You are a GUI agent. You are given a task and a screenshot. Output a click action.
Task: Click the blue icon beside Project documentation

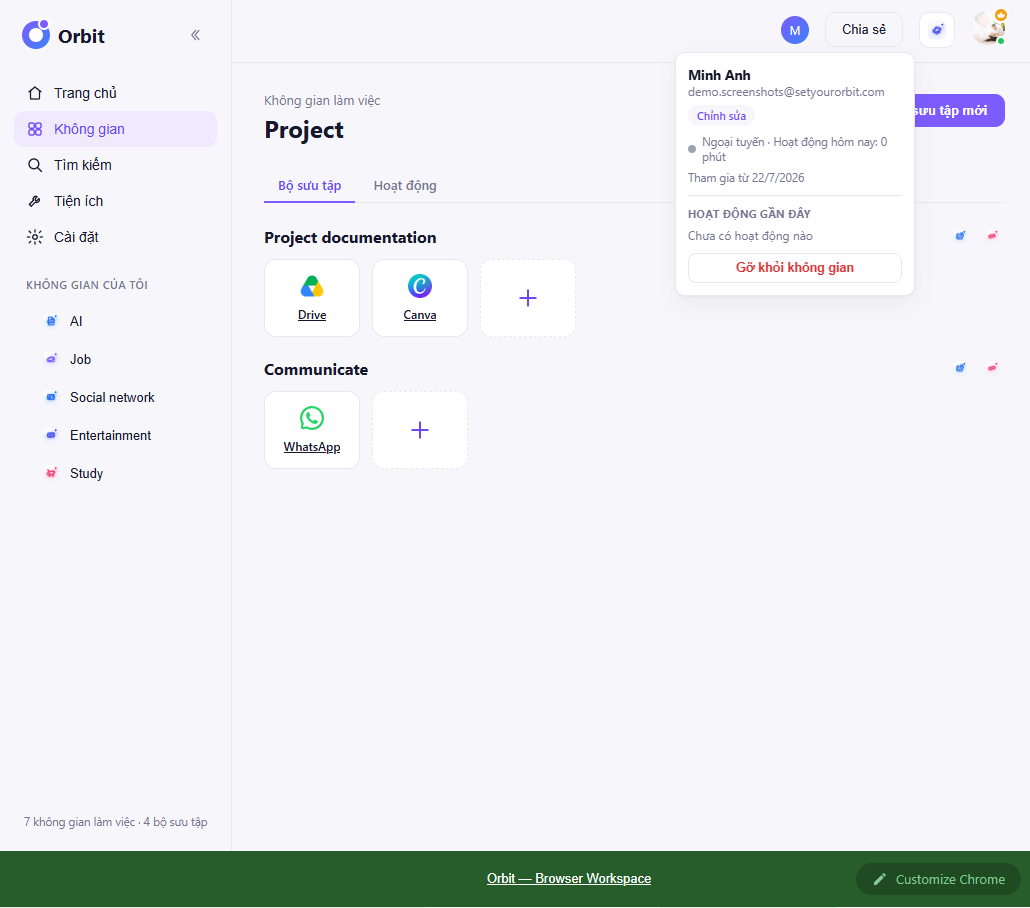960,235
